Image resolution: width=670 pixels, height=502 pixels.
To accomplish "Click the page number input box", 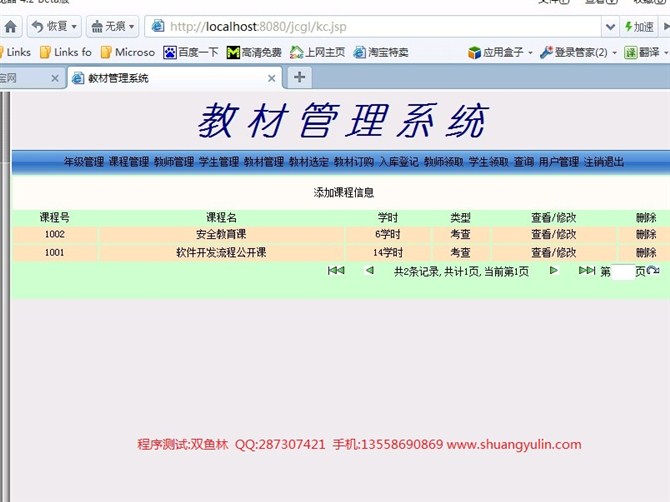I will coord(623,272).
